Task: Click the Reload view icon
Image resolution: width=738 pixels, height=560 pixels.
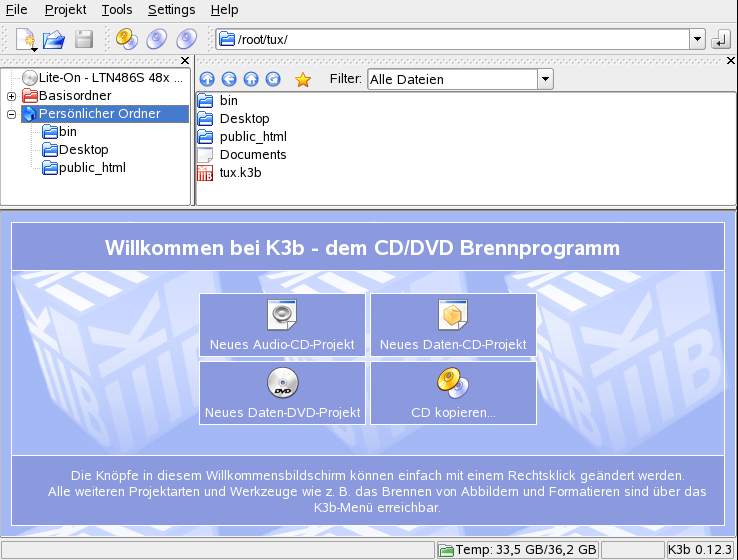Action: (273, 79)
